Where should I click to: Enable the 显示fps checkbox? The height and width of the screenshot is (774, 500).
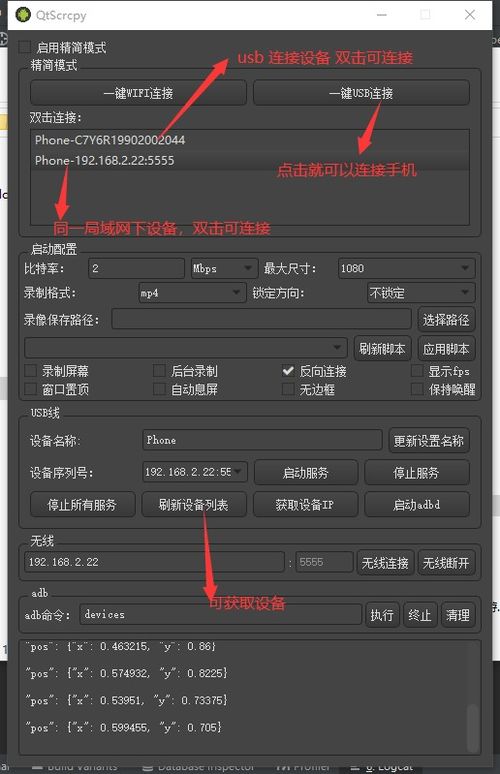(x=417, y=371)
